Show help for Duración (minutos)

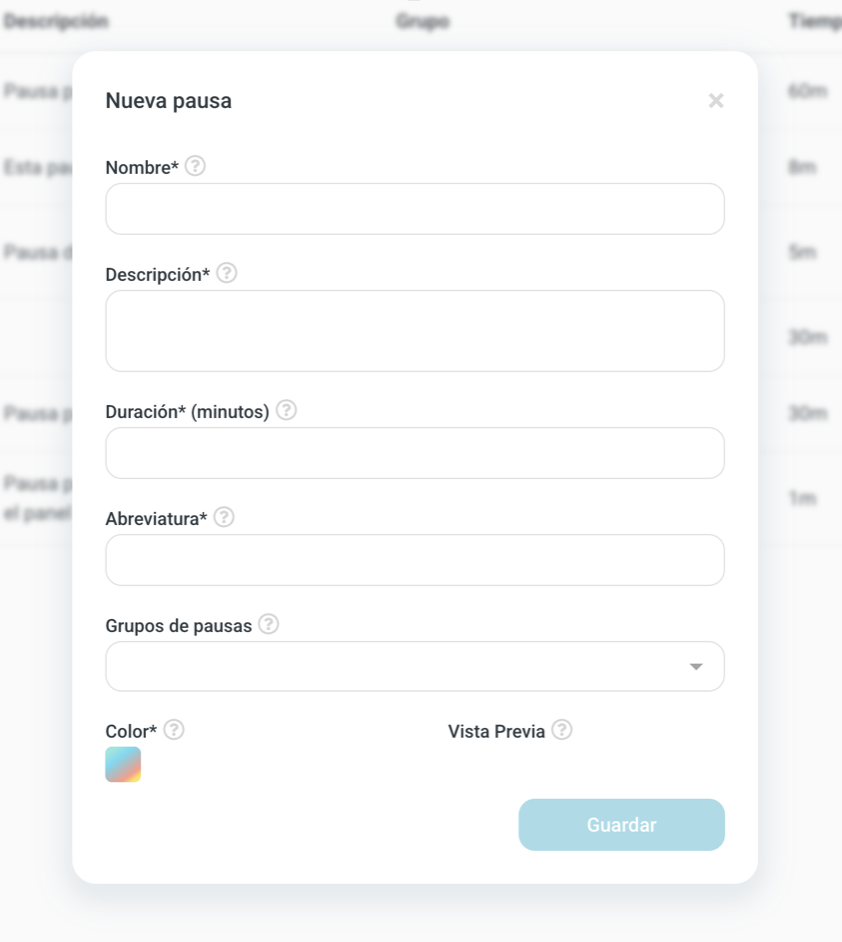point(286,410)
